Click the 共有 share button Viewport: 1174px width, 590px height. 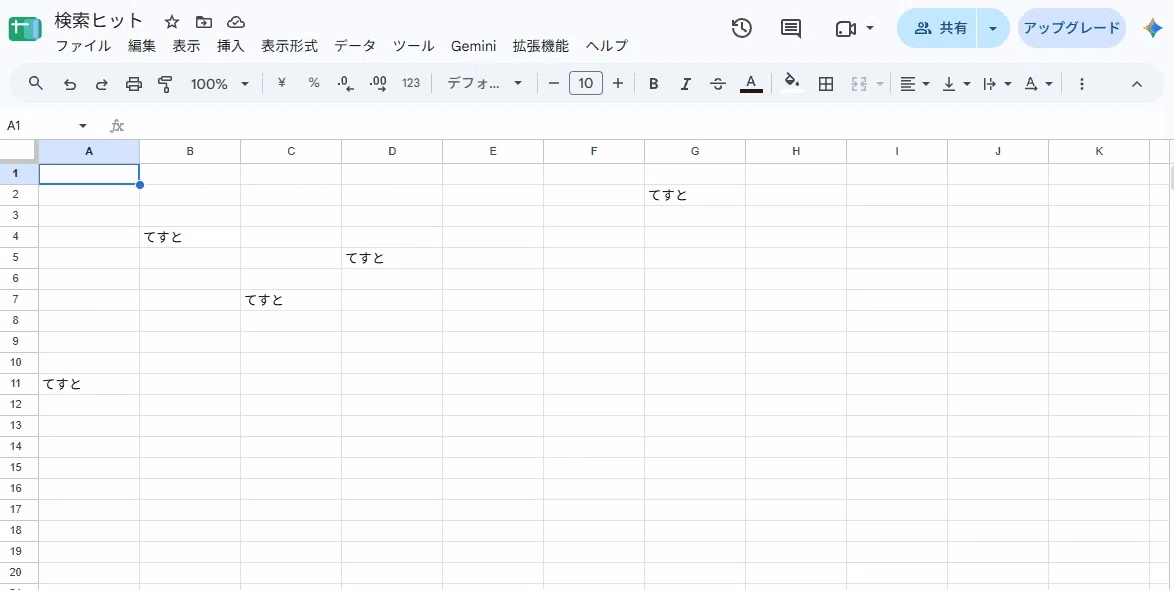pos(937,28)
